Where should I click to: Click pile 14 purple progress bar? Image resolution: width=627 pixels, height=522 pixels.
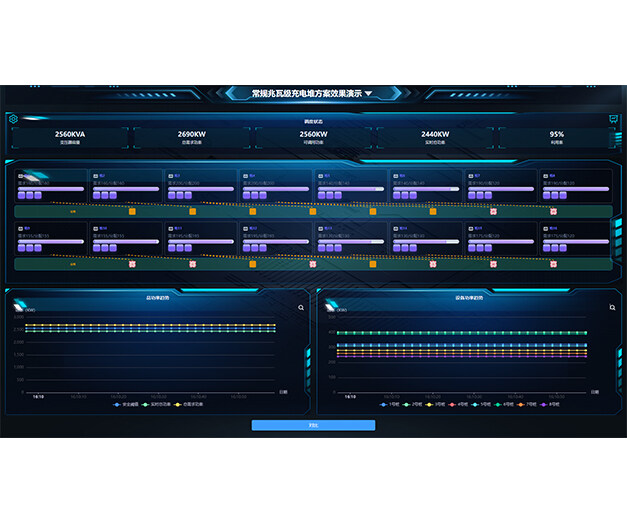(x=426, y=242)
